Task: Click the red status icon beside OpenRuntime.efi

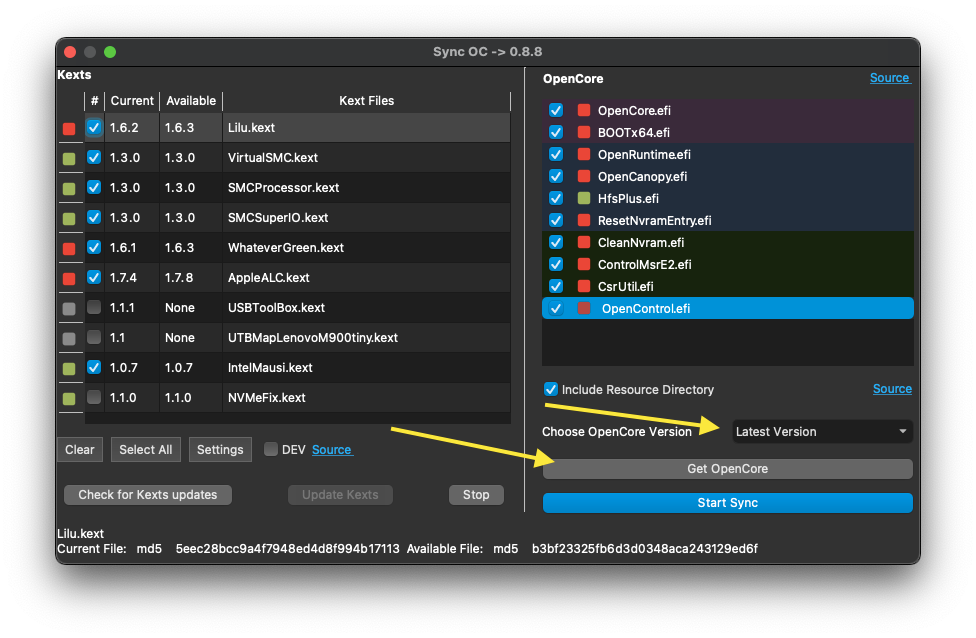Action: tap(584, 154)
